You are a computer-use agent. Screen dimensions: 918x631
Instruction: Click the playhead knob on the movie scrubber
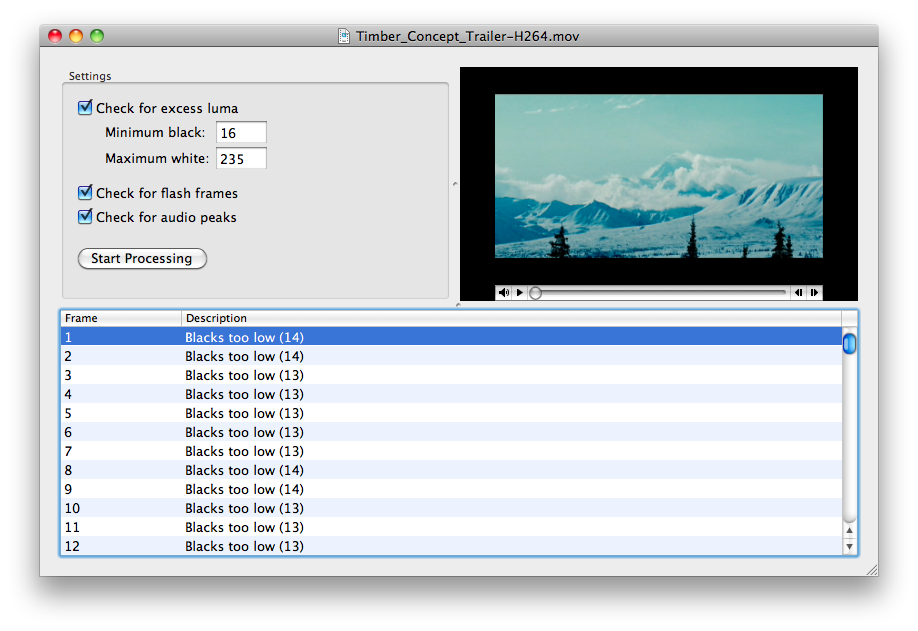click(535, 293)
